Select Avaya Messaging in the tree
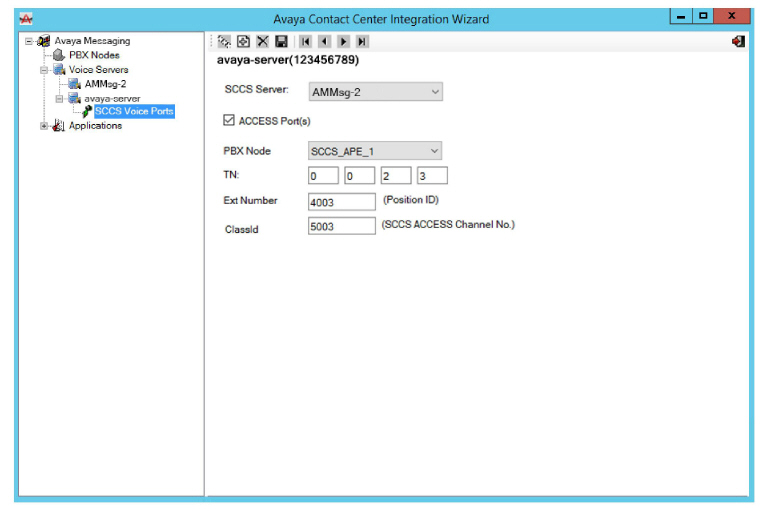This screenshot has width=768, height=511. 92,41
